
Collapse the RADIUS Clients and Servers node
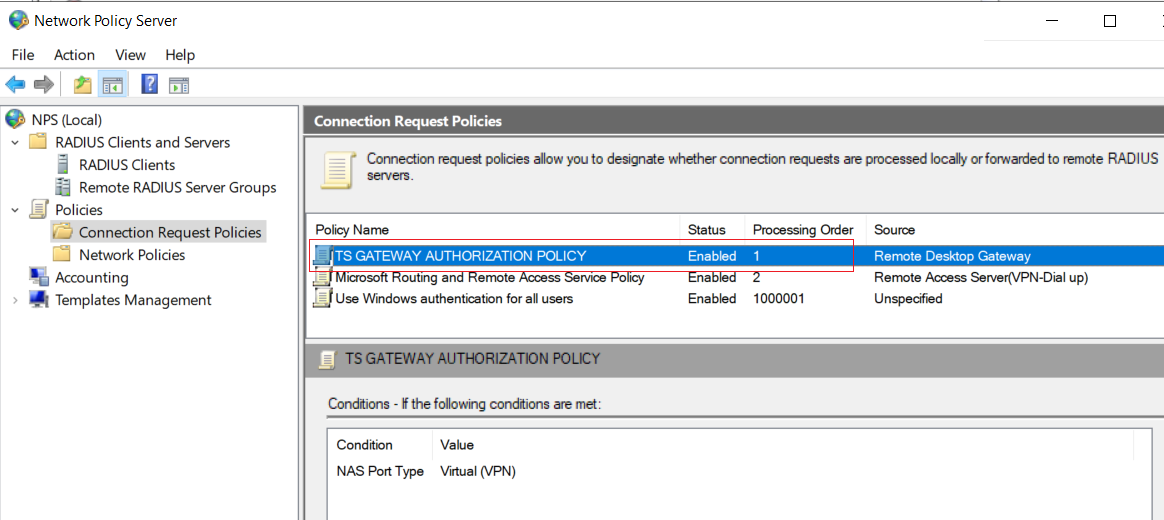(x=15, y=142)
